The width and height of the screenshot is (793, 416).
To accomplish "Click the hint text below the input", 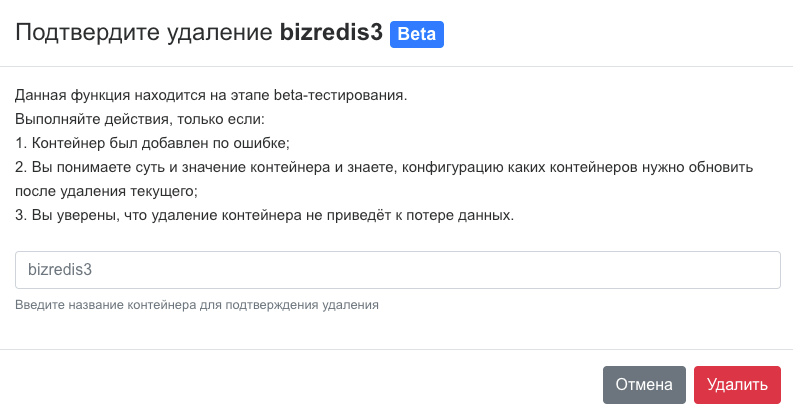I will (197, 304).
